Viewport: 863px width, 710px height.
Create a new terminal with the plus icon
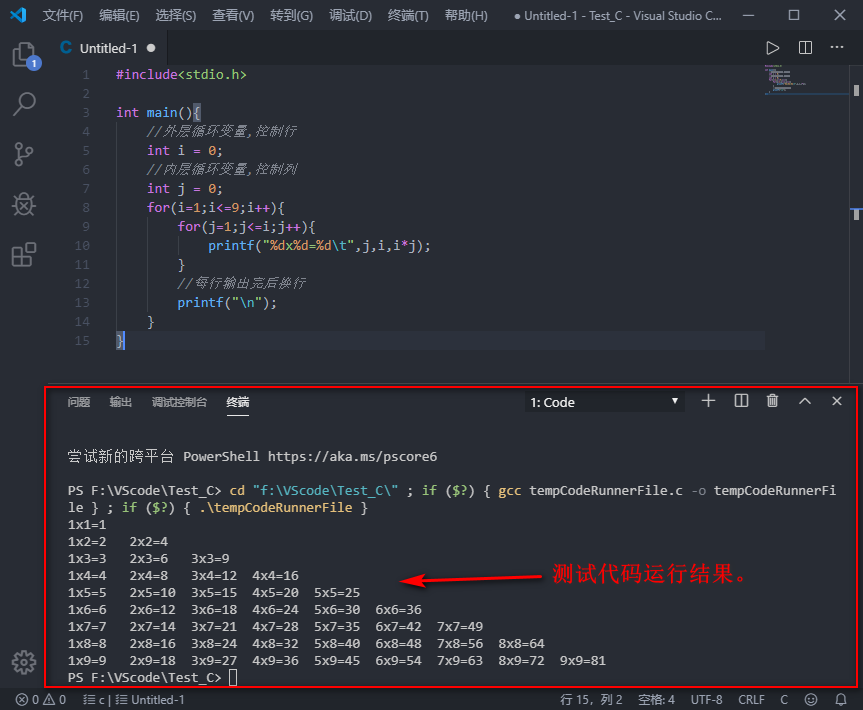point(708,400)
